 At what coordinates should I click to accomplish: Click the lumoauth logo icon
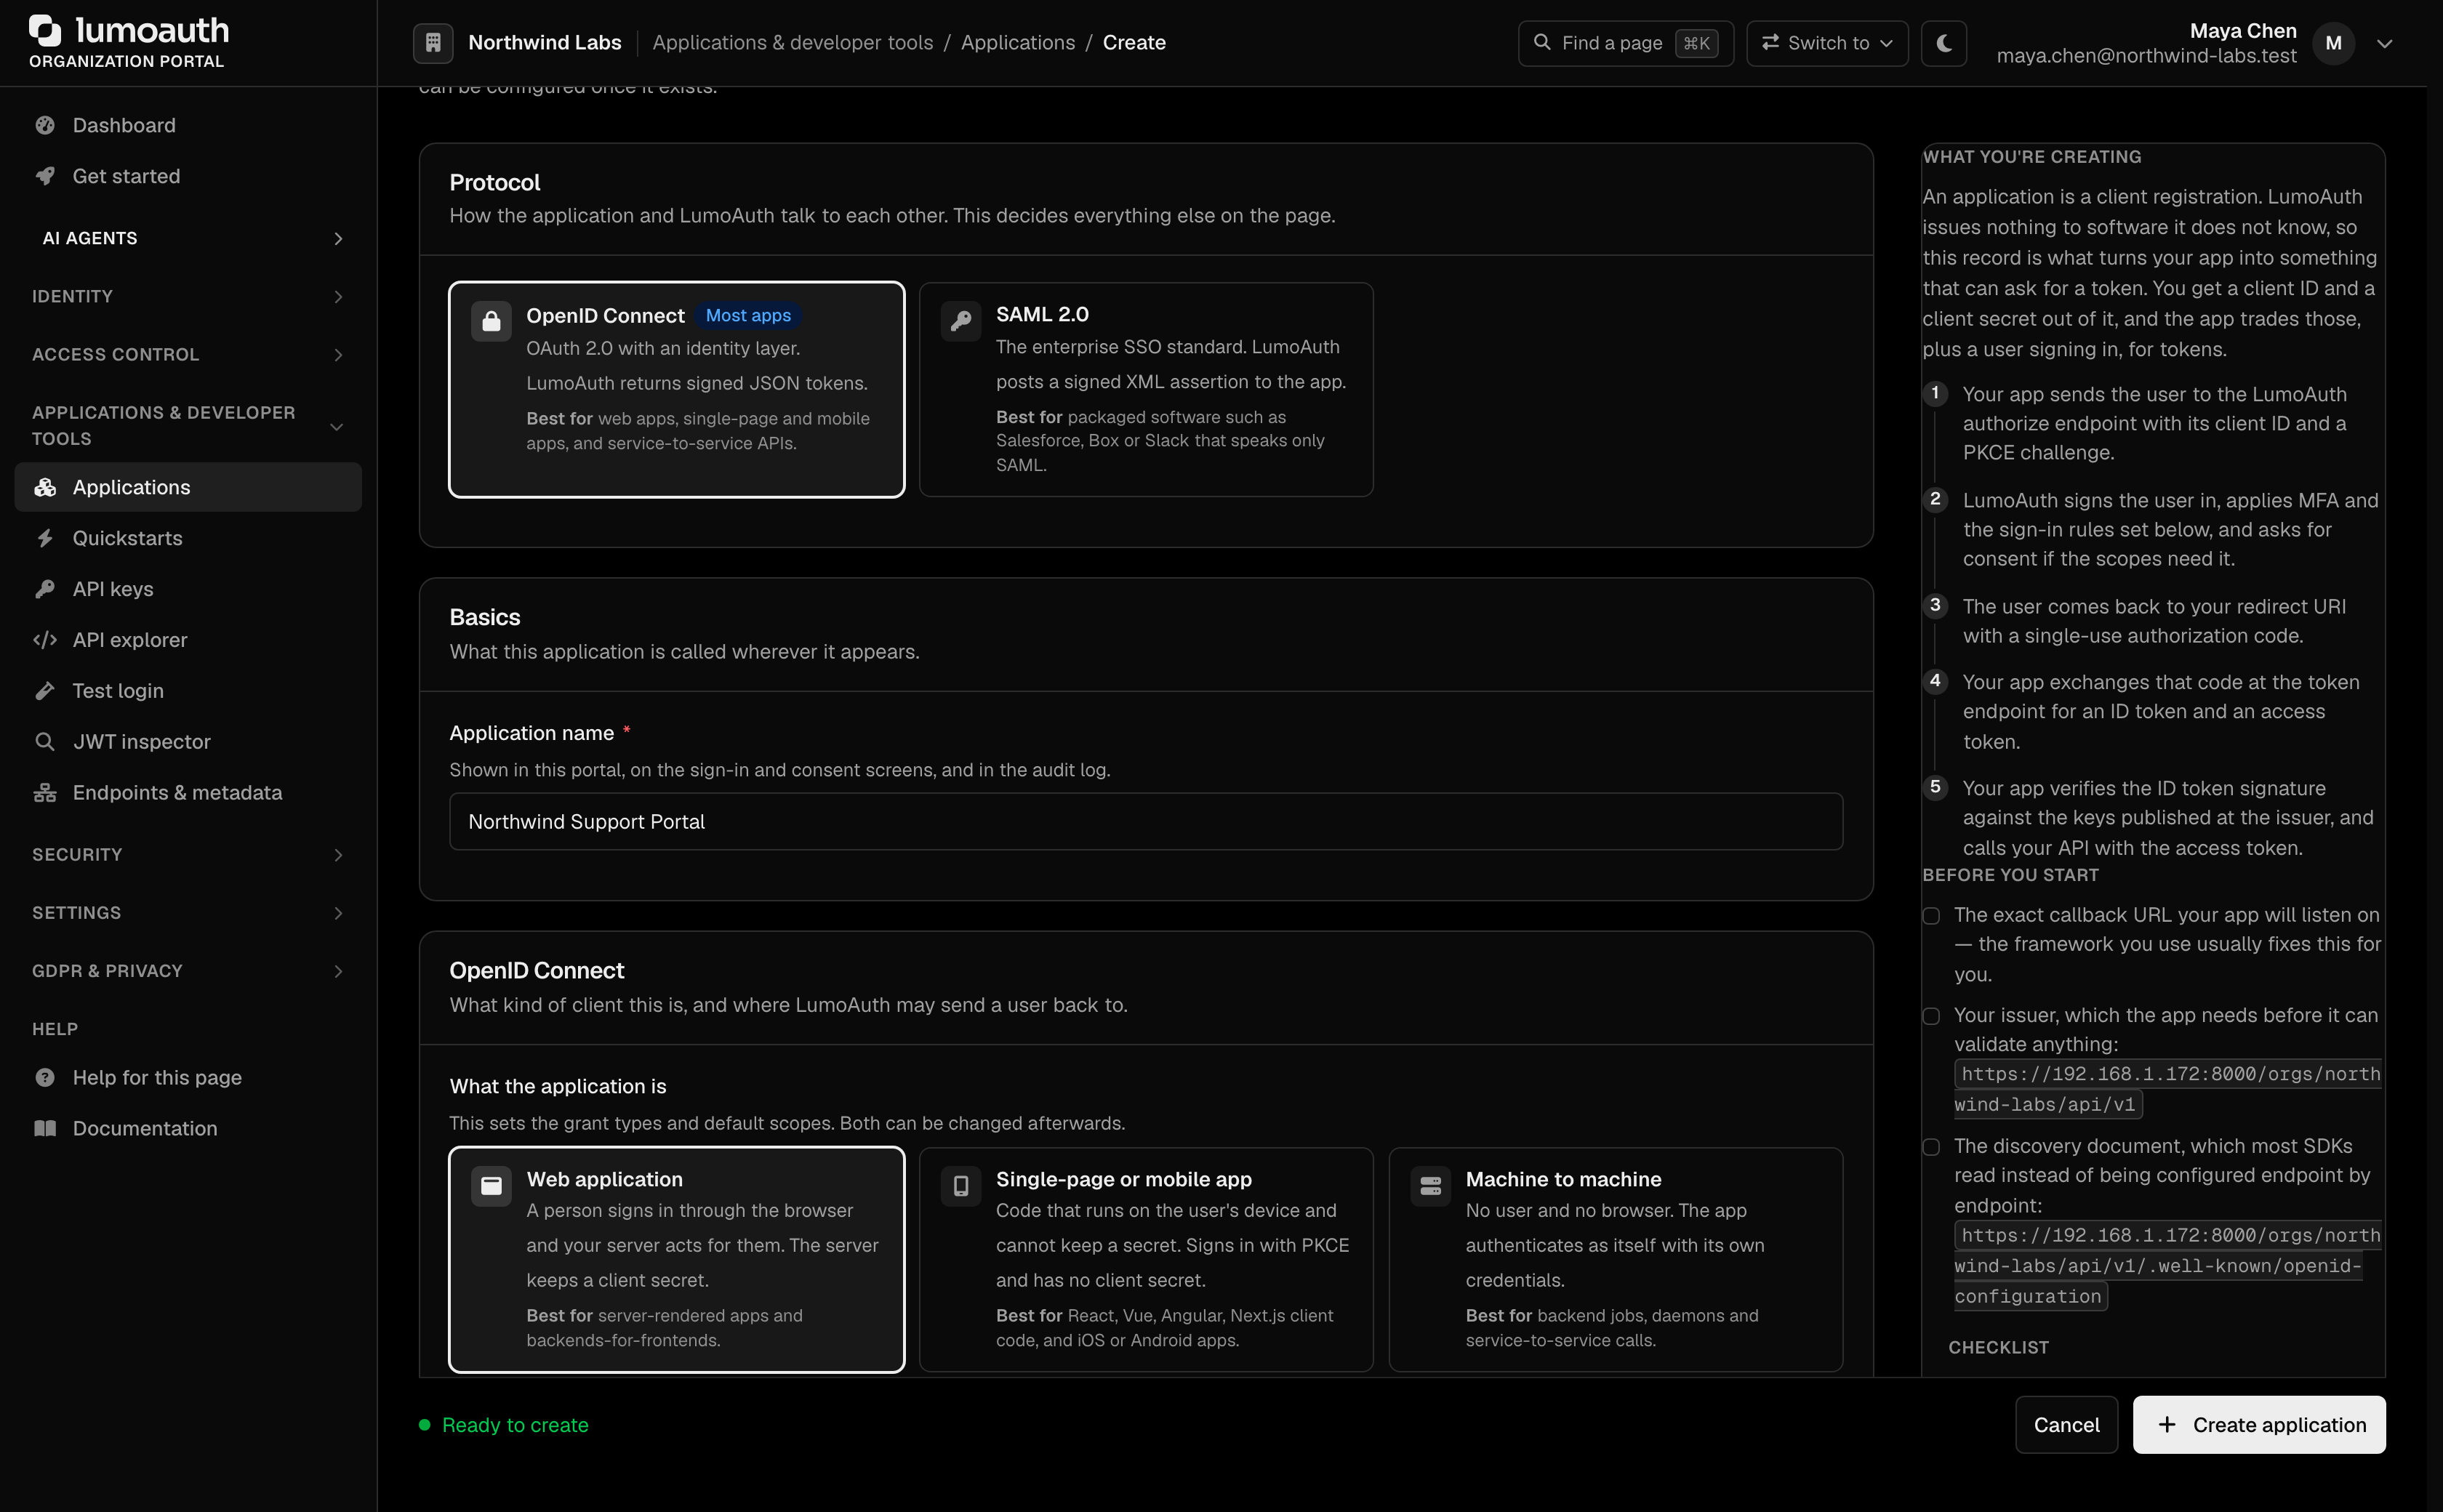[45, 30]
